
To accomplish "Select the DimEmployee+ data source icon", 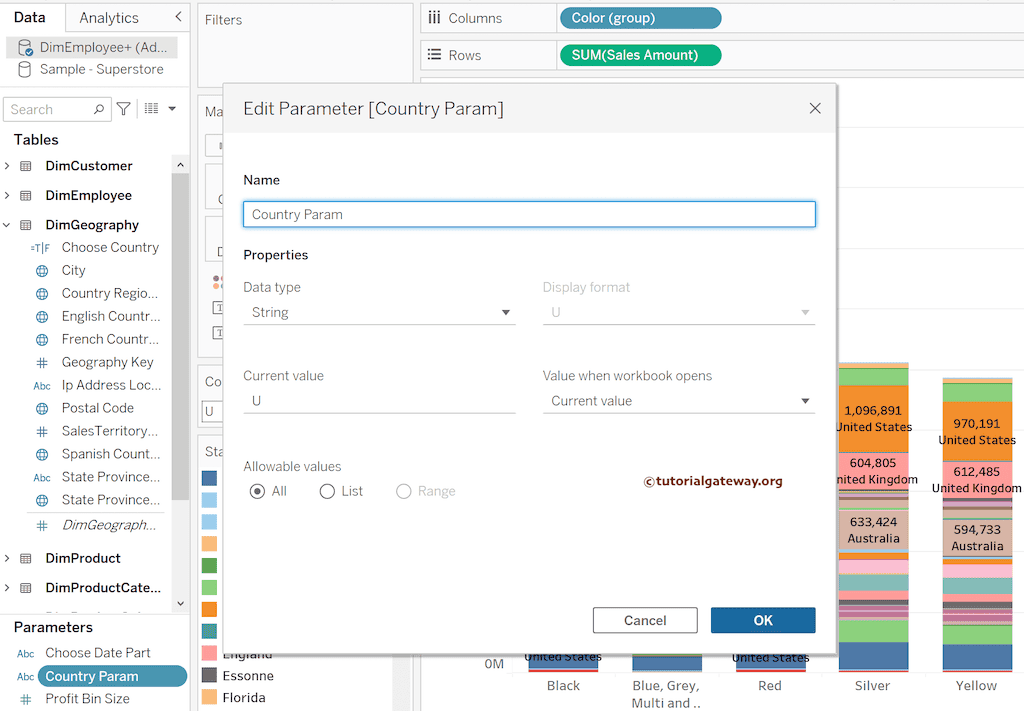I will (25, 47).
